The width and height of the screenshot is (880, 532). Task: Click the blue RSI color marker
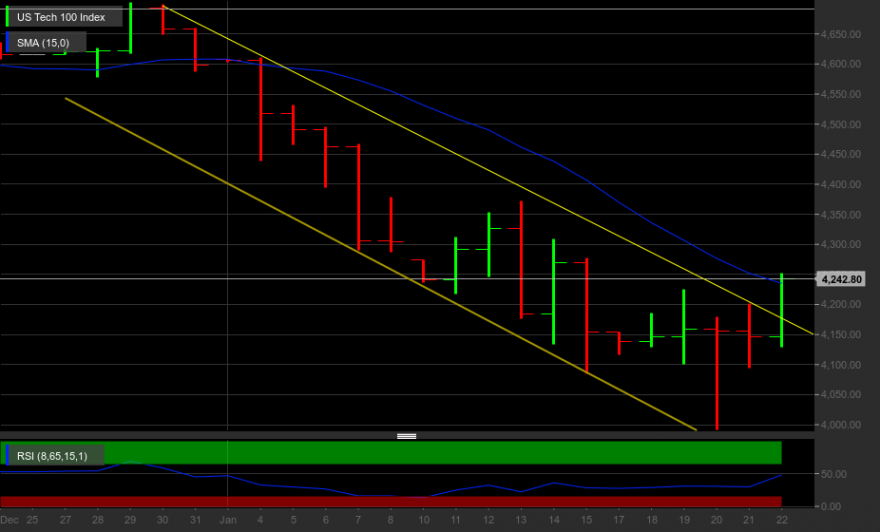(x=7, y=456)
